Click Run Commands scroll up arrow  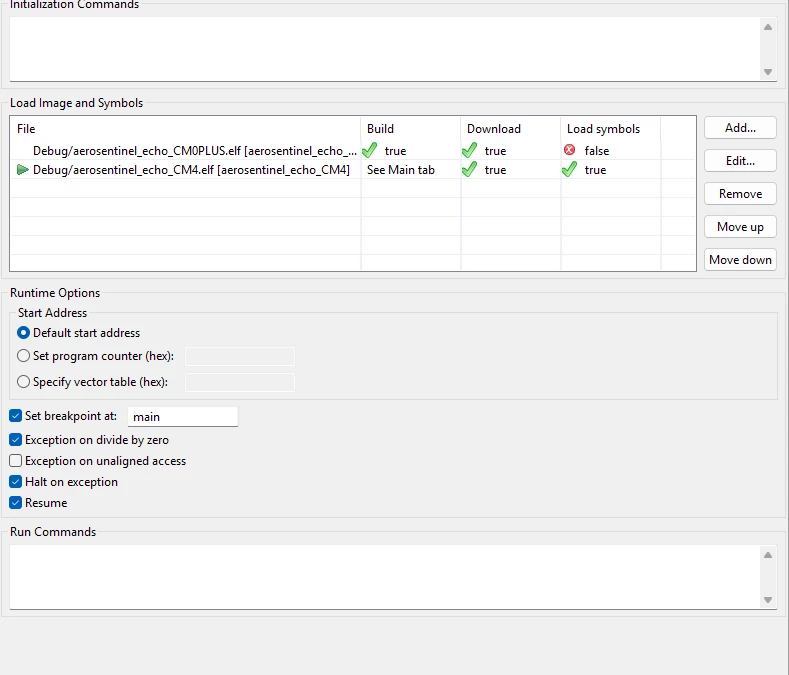768,555
